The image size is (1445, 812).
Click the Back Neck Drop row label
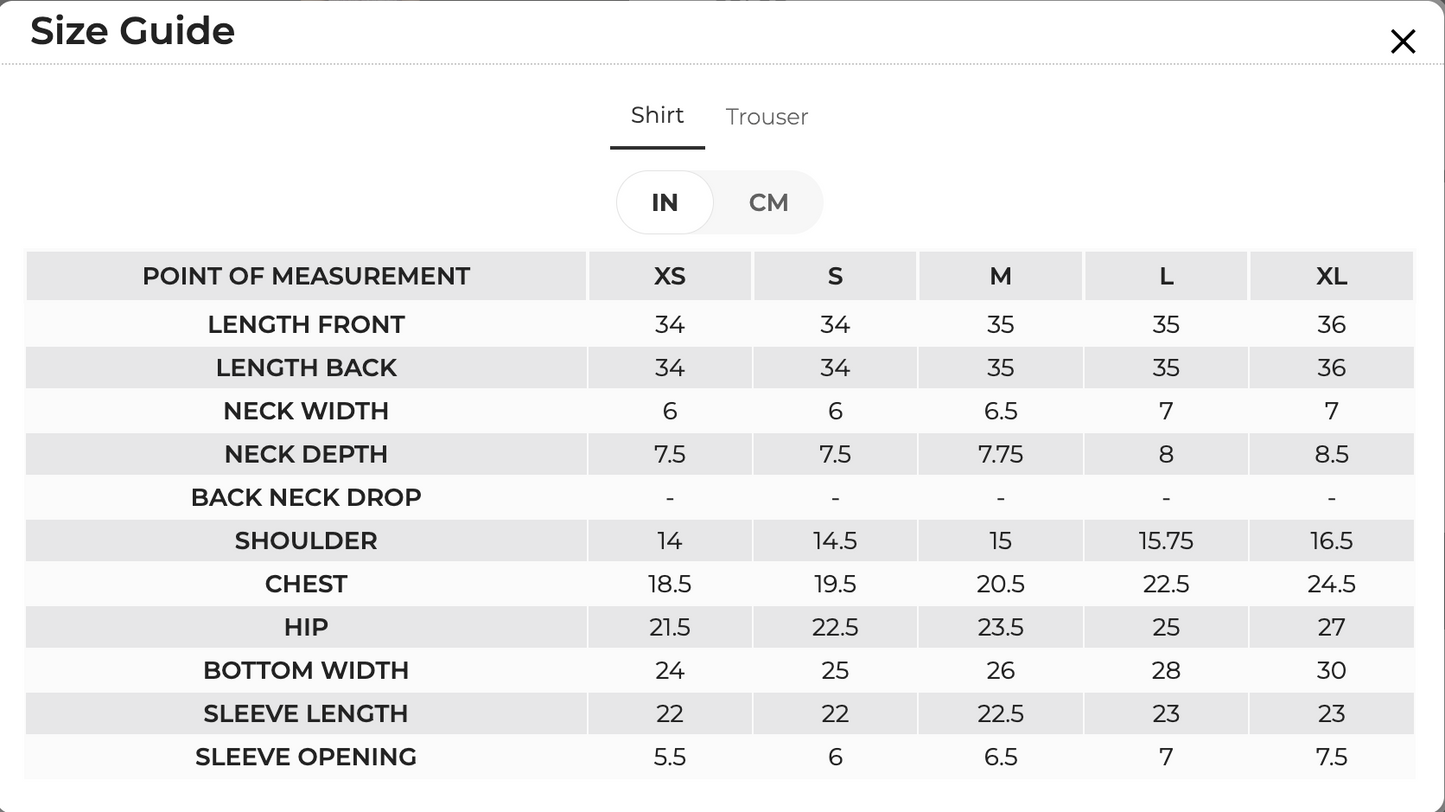pos(306,498)
